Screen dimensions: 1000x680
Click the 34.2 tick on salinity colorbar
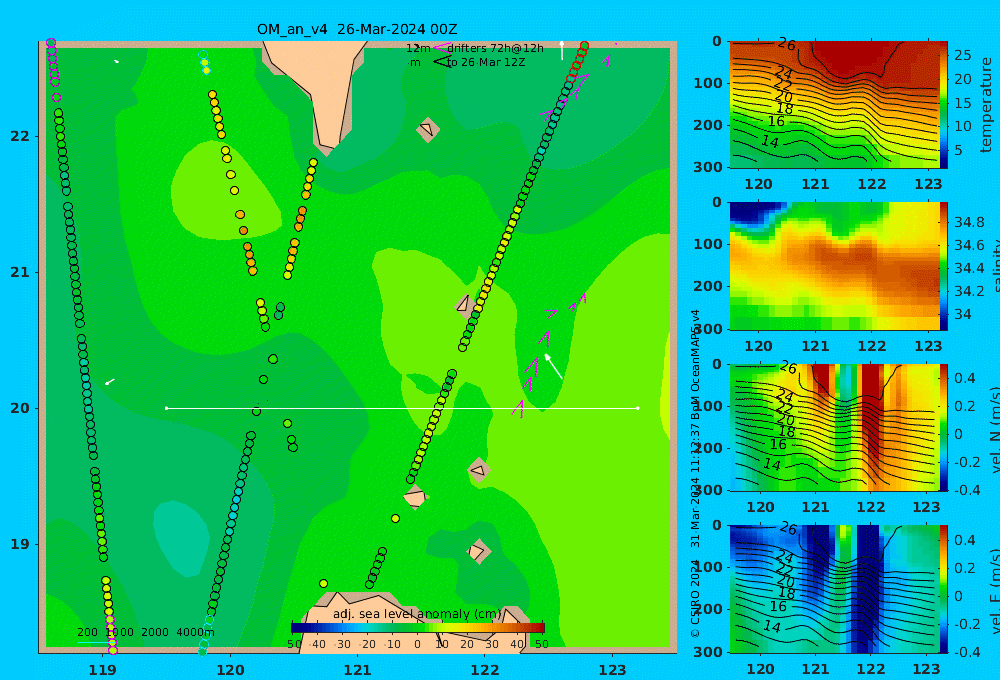[x=969, y=291]
